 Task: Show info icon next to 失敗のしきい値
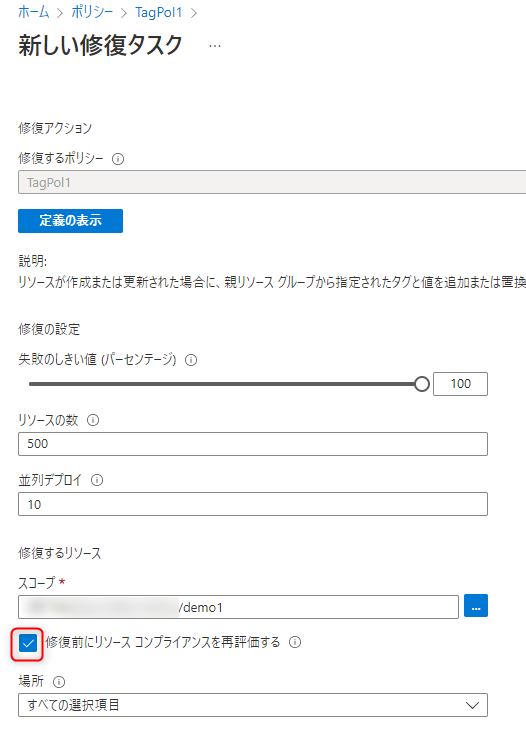pyautogui.click(x=191, y=360)
